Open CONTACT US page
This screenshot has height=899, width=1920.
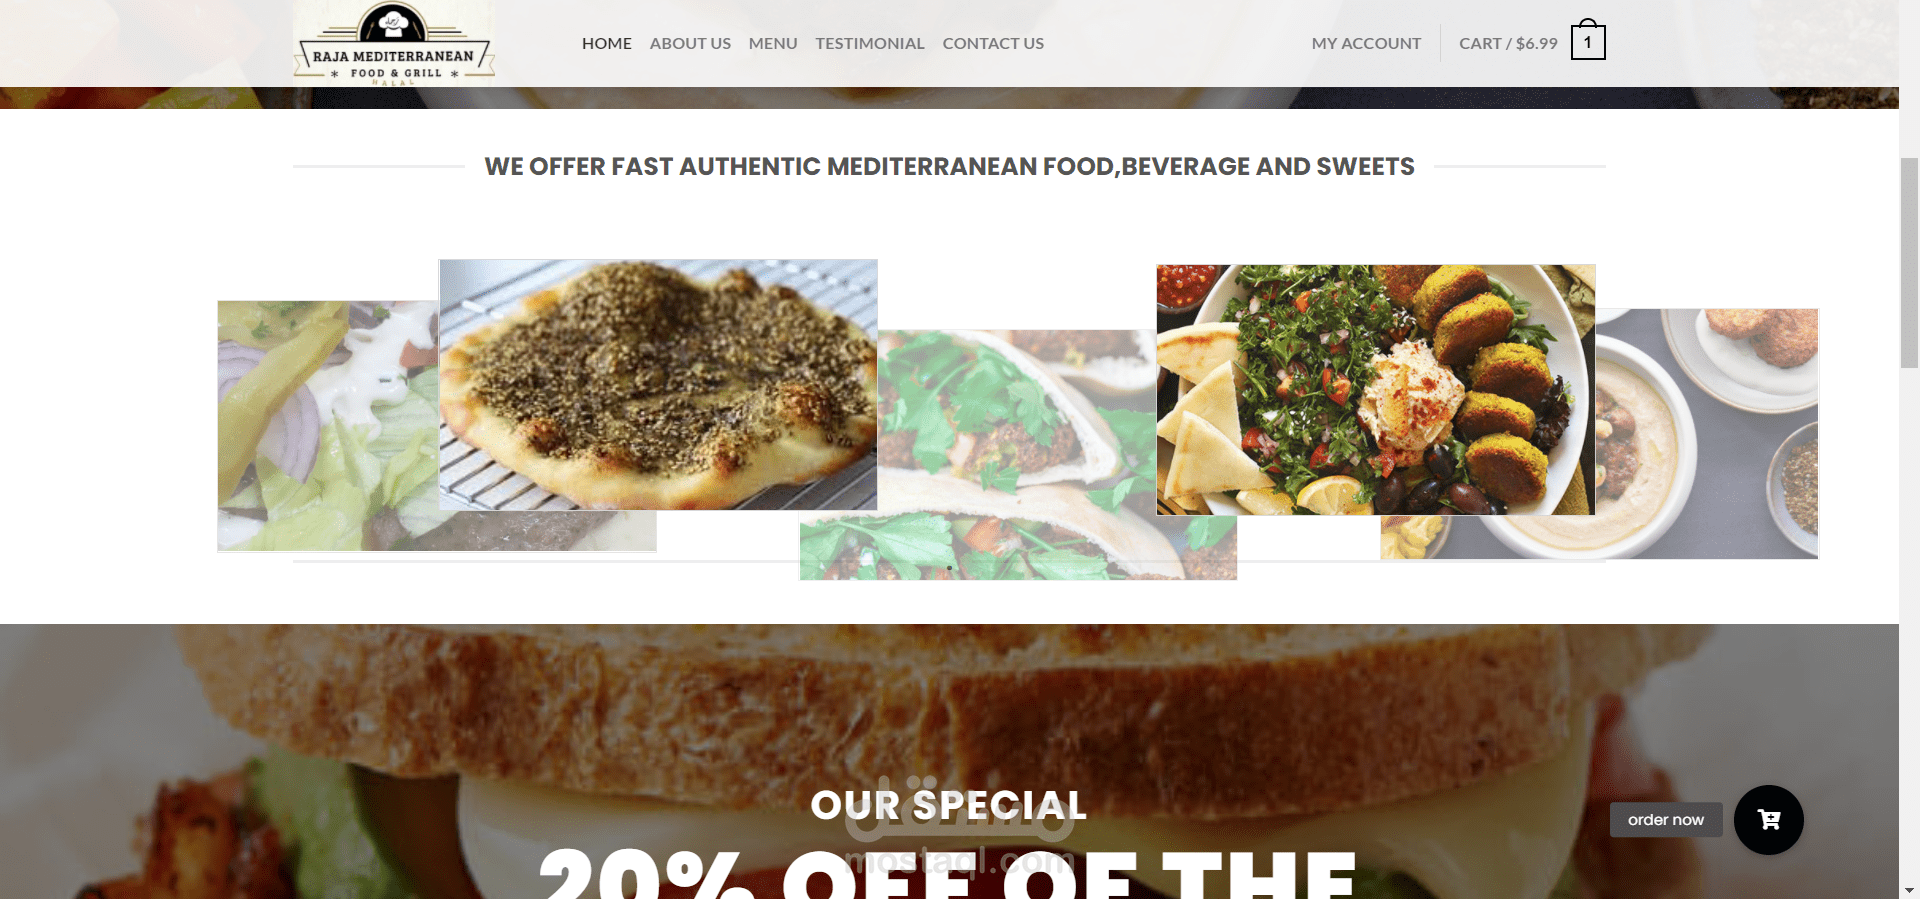point(993,43)
